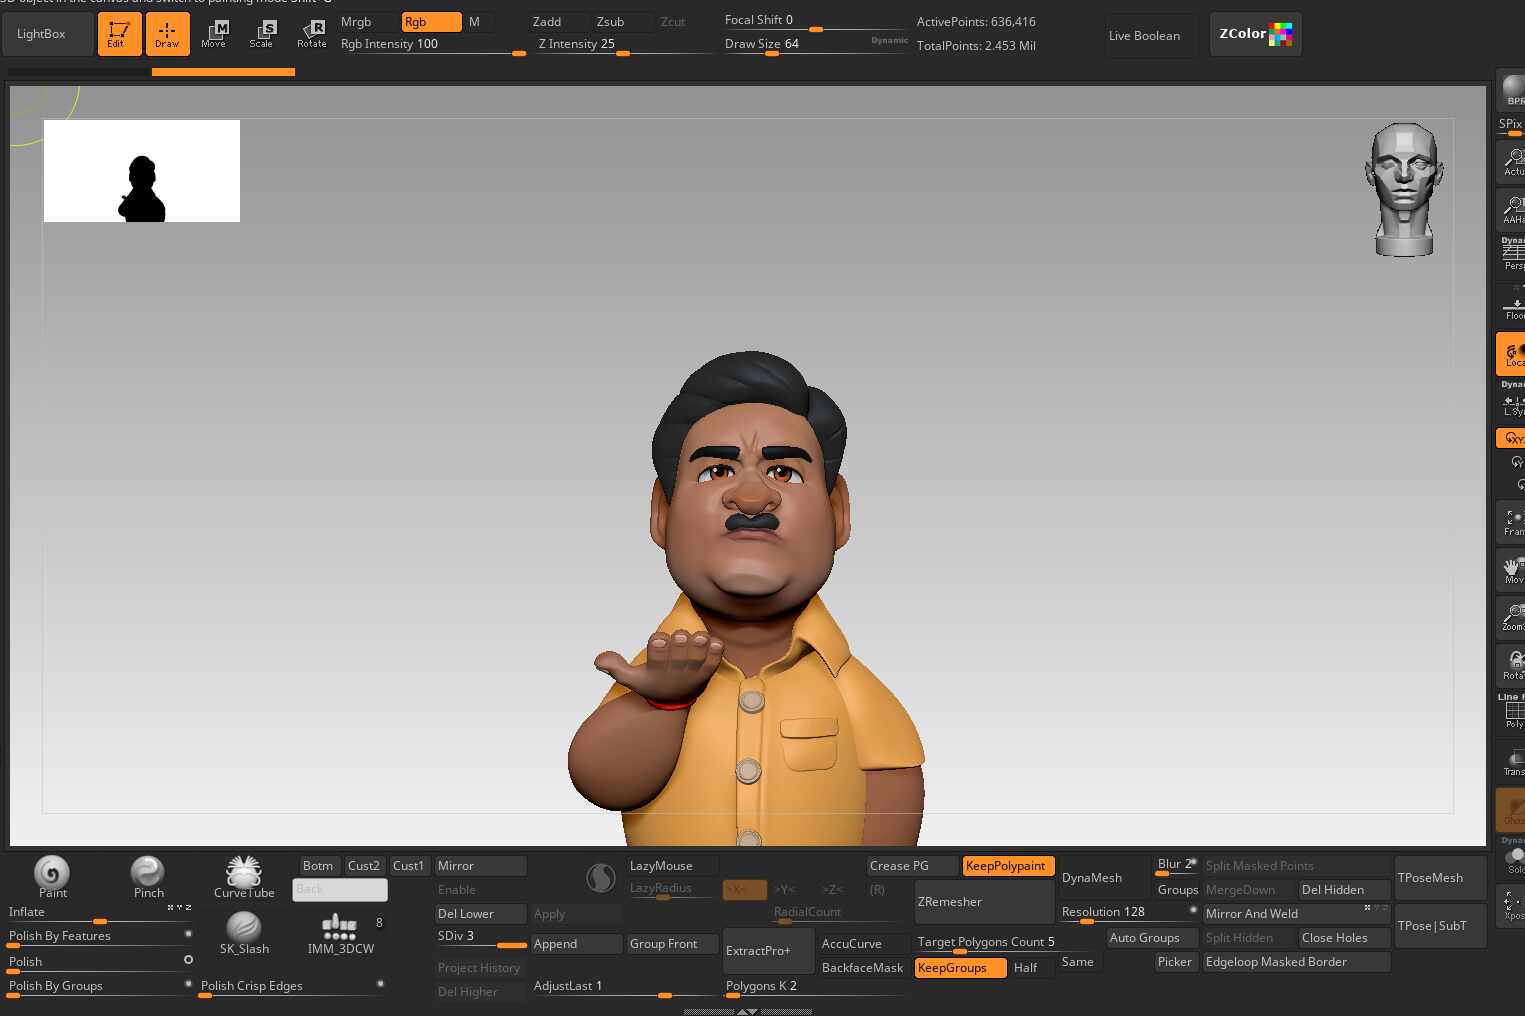
Task: Activate the Edit mode icon
Action: point(119,34)
